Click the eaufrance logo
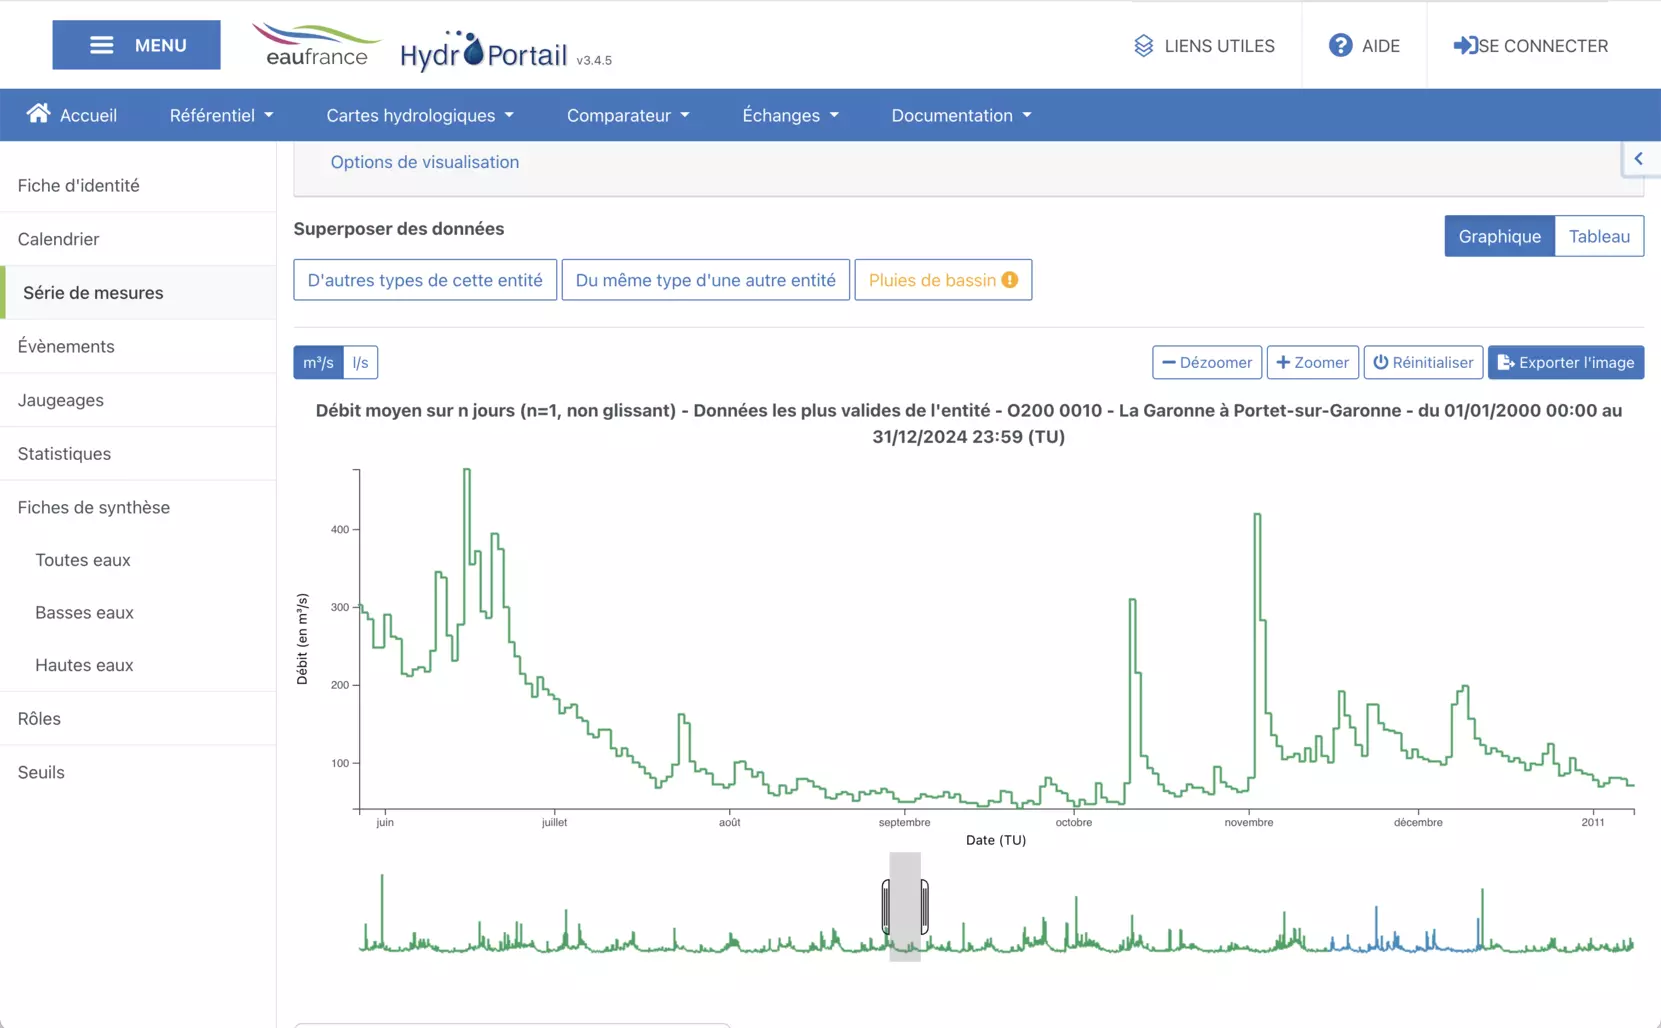This screenshot has width=1661, height=1028. tap(316, 46)
